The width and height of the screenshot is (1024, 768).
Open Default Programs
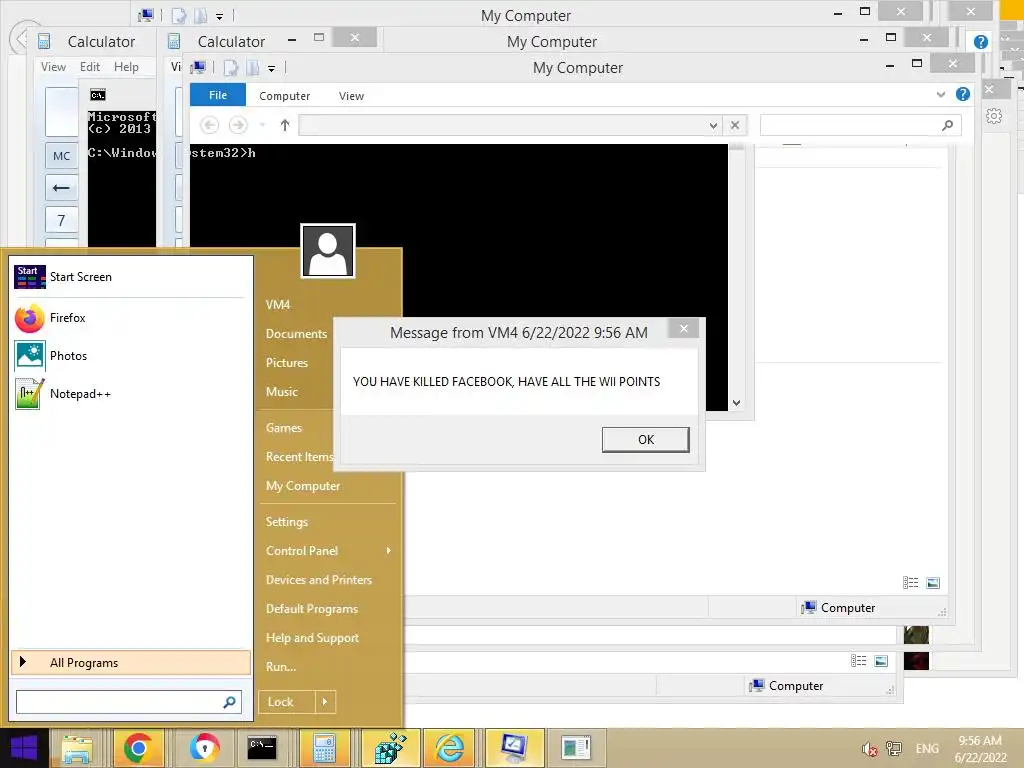[312, 609]
